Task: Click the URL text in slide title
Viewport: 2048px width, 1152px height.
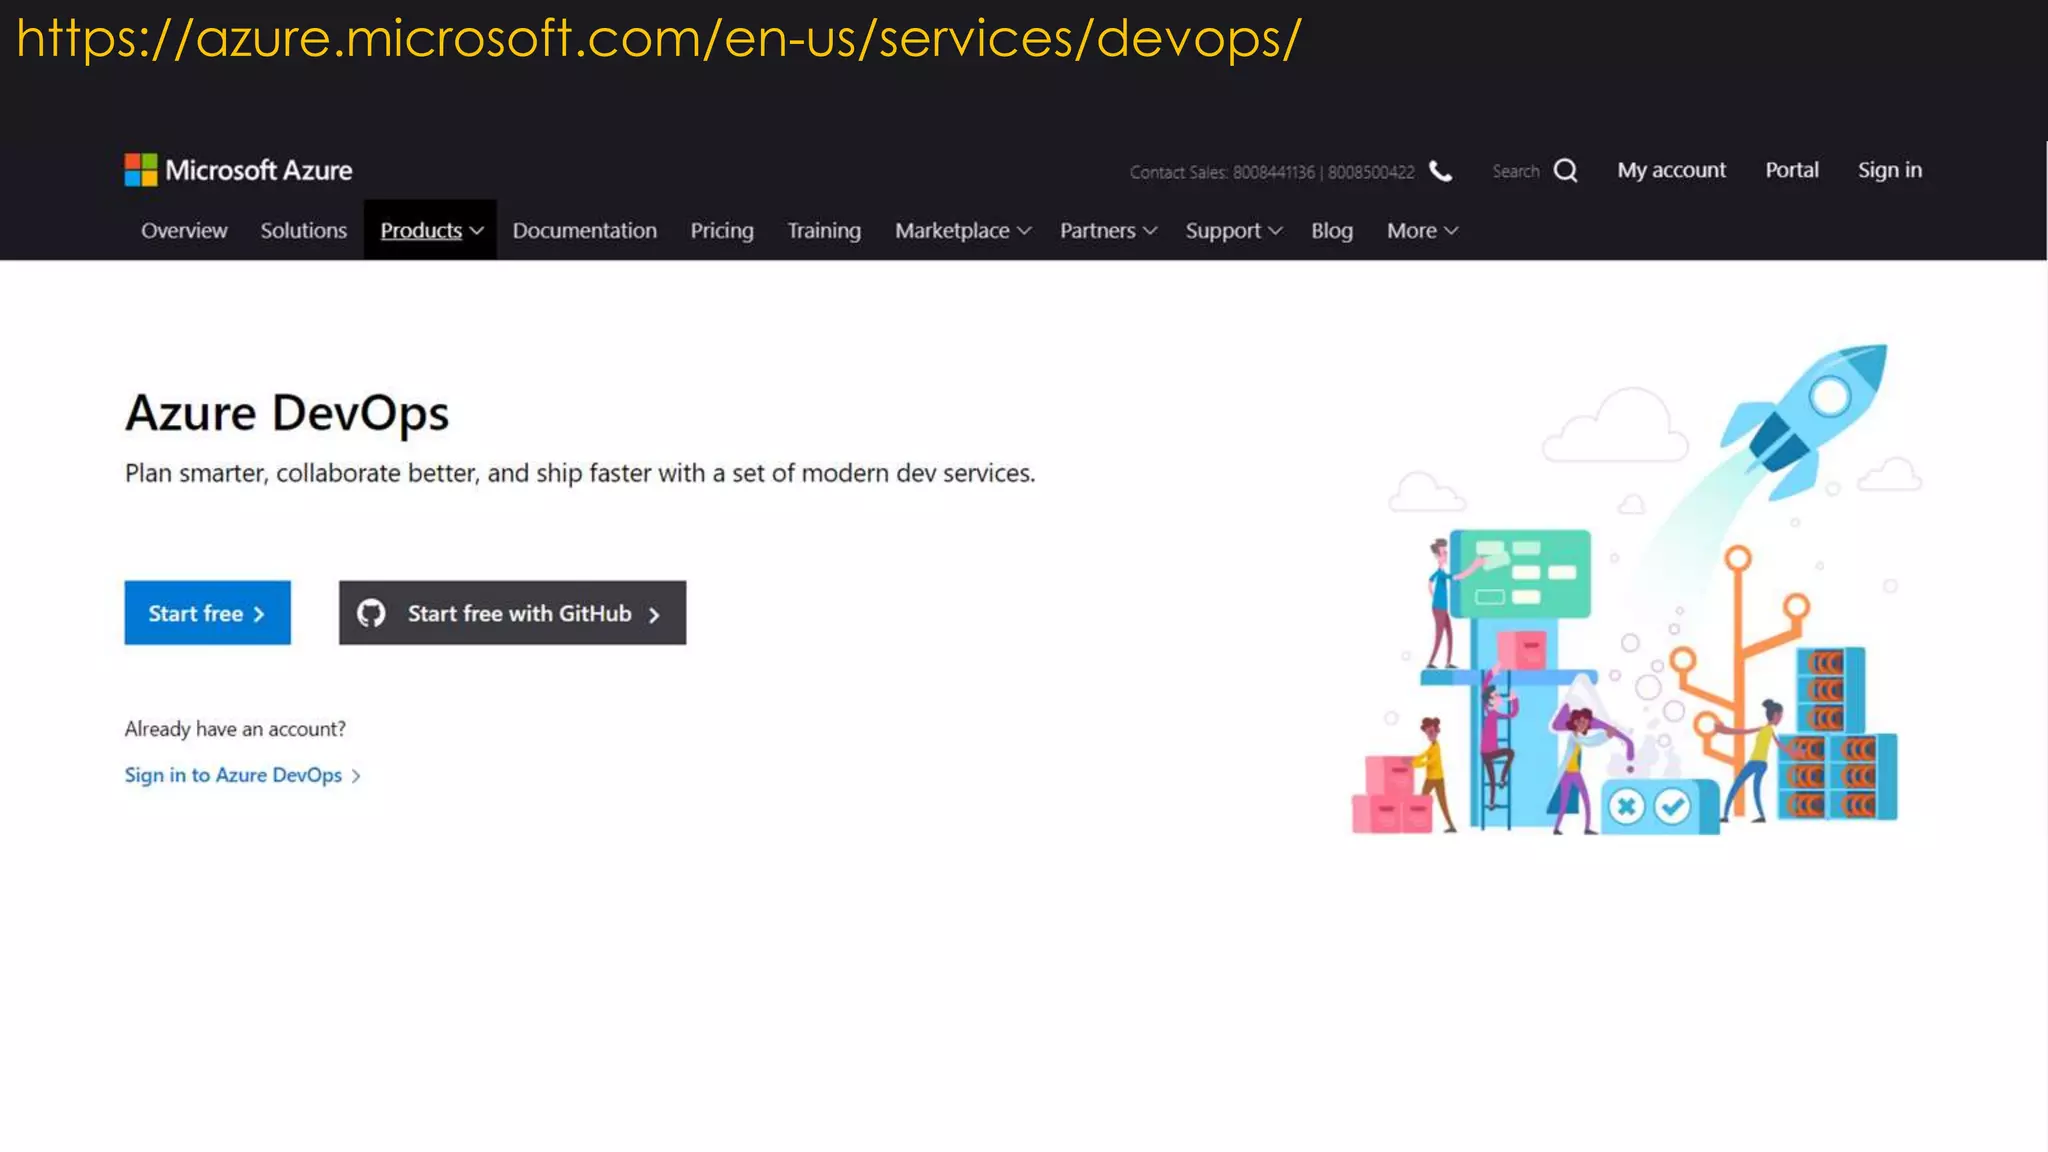Action: (x=659, y=38)
